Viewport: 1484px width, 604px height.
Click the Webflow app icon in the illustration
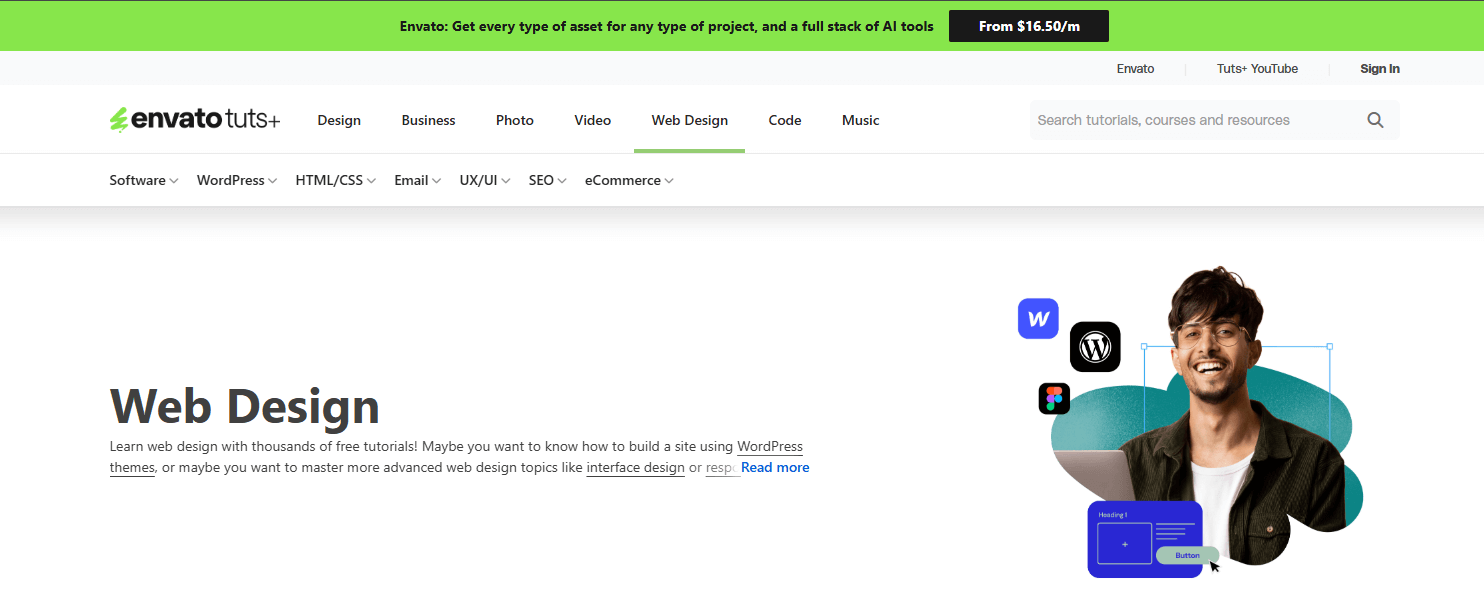click(x=1038, y=318)
